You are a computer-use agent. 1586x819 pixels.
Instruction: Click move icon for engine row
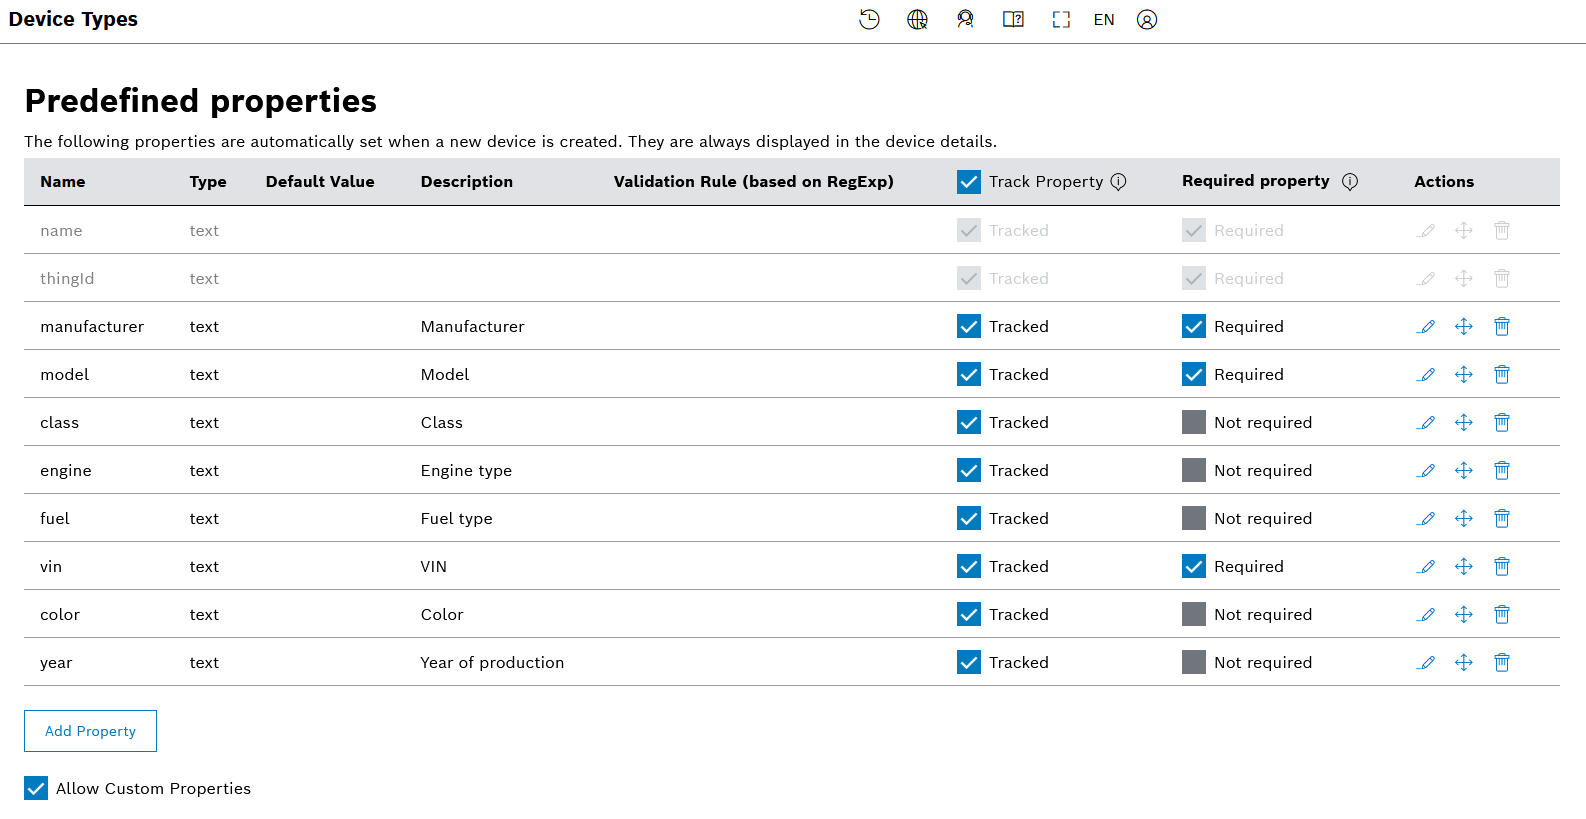point(1463,471)
